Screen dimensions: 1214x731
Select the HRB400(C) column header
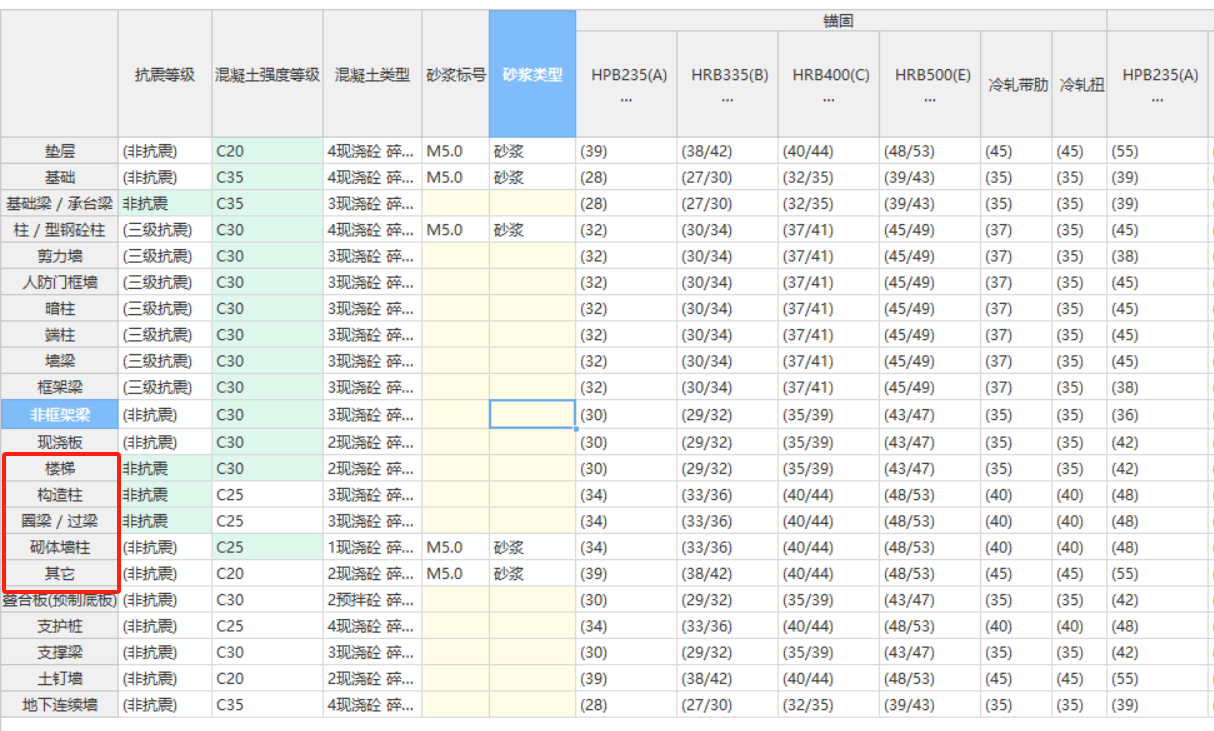point(830,84)
